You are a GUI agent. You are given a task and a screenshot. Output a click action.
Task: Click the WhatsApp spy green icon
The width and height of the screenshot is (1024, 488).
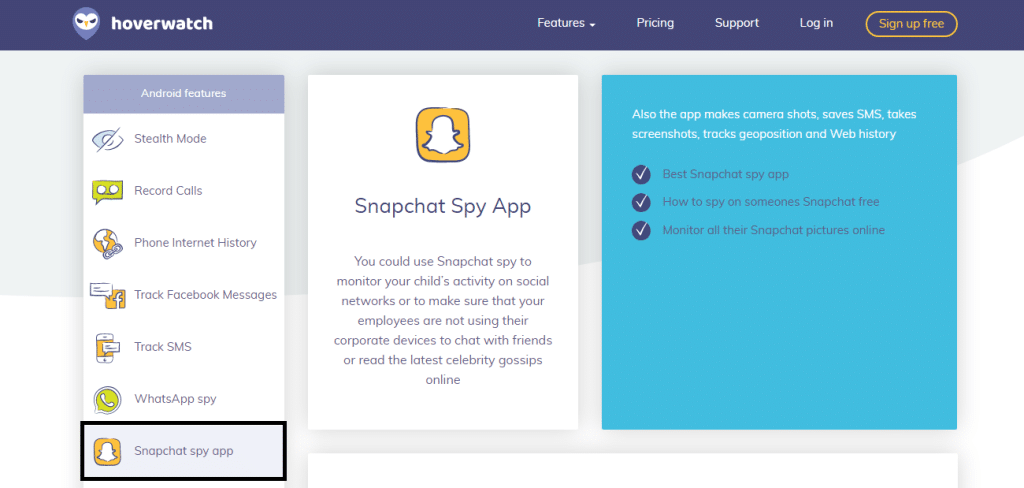108,399
